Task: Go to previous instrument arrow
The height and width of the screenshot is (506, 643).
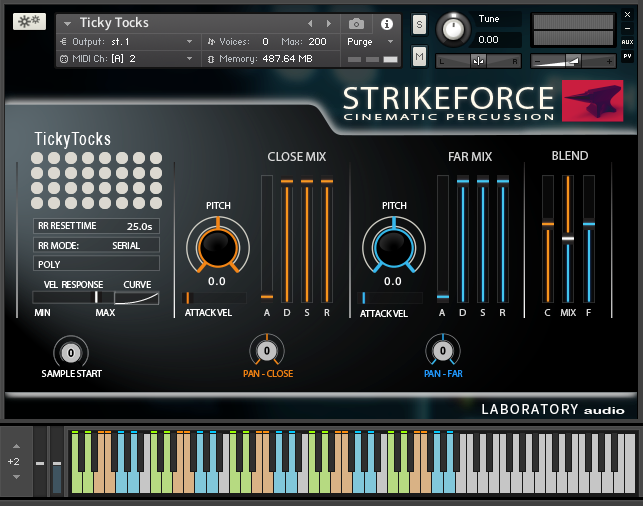Action: (x=310, y=24)
